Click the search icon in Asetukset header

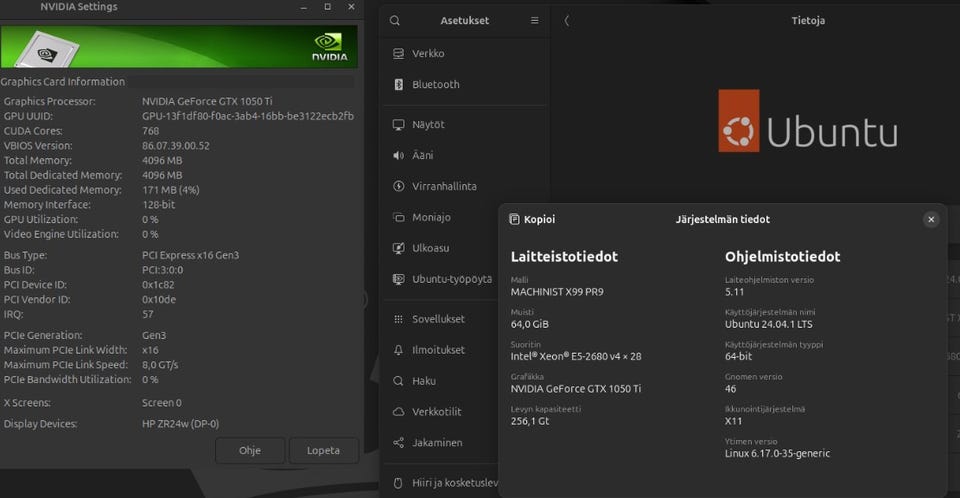pos(395,20)
